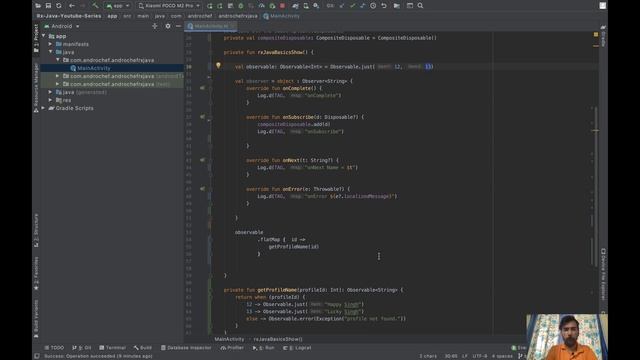Image resolution: width=640 pixels, height=360 pixels.
Task: Build the project with the hammer icon
Action: [x=95, y=6]
